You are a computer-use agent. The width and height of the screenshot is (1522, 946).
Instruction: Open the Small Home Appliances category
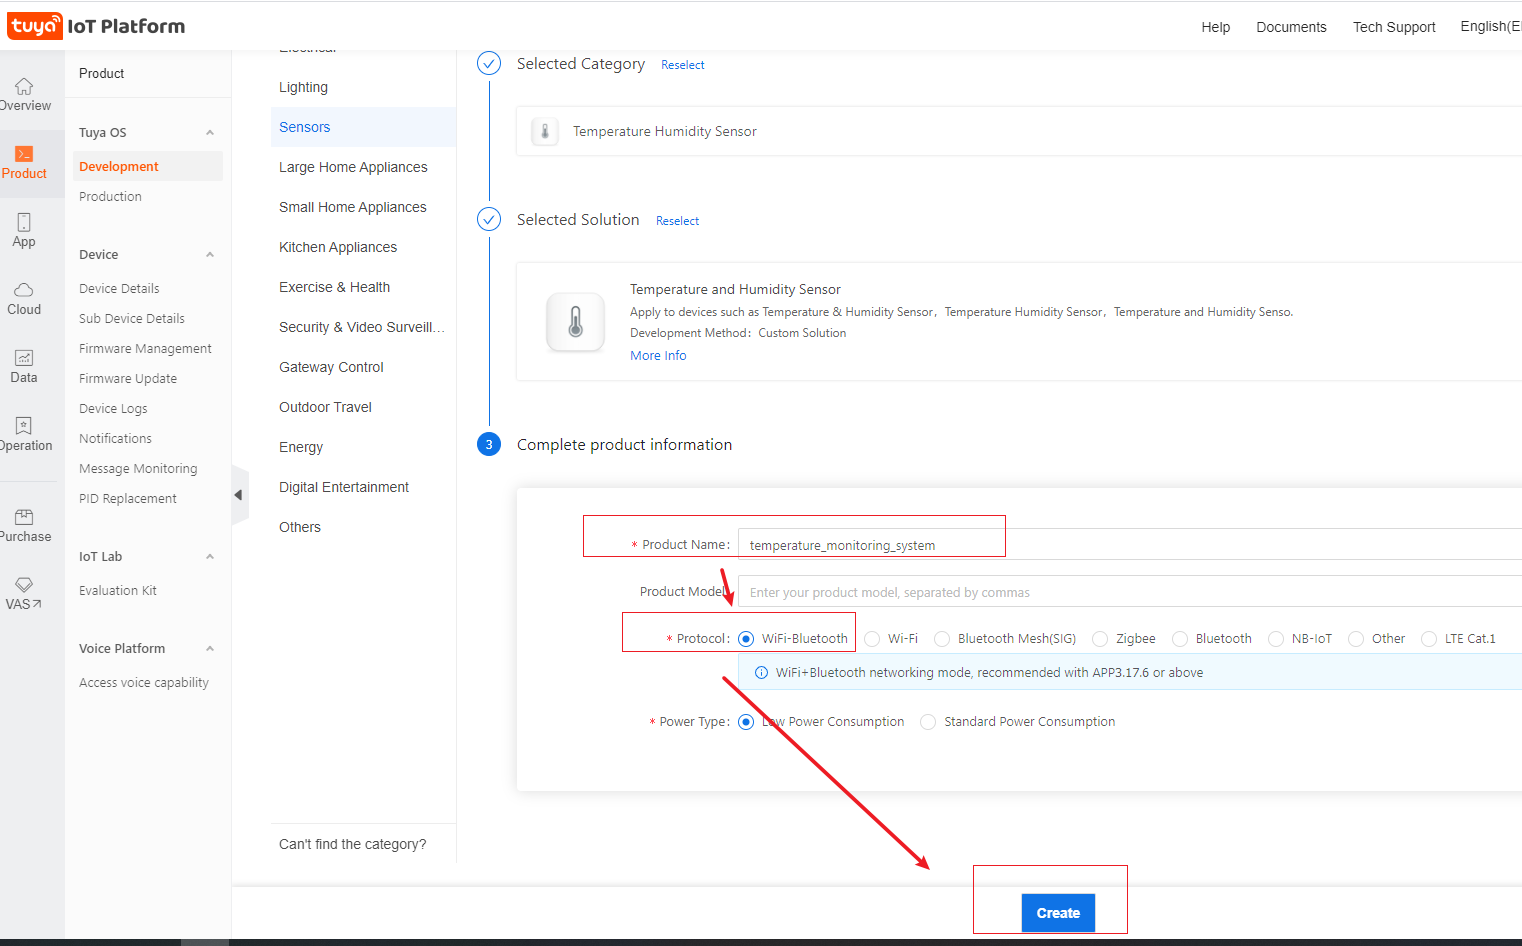point(363,207)
